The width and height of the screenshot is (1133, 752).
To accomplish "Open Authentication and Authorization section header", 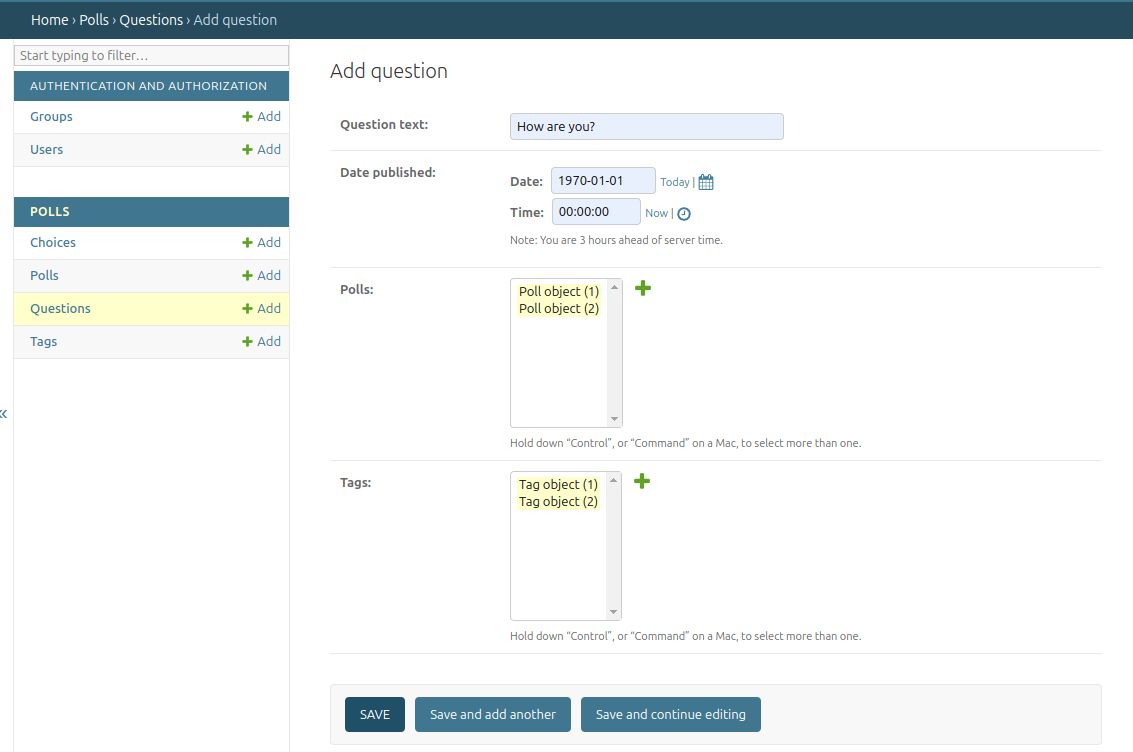I will [x=148, y=86].
